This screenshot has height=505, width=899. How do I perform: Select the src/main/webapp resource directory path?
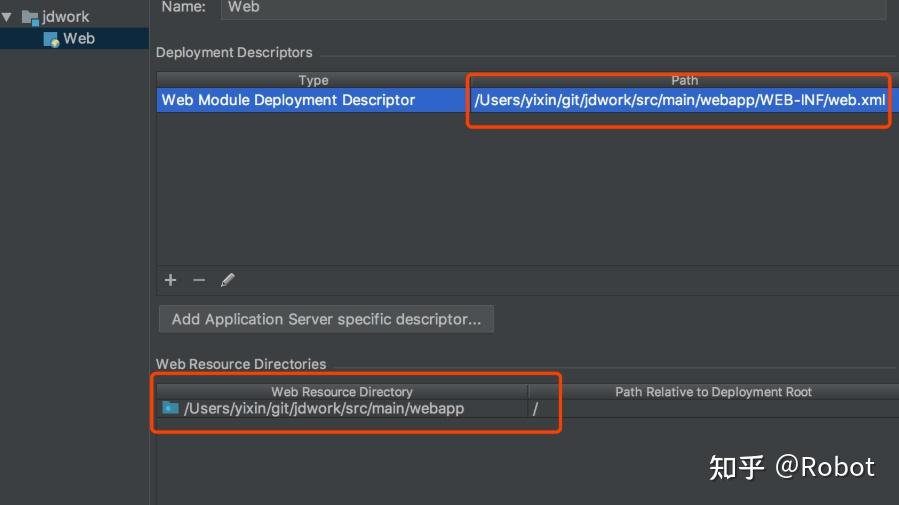click(x=324, y=408)
